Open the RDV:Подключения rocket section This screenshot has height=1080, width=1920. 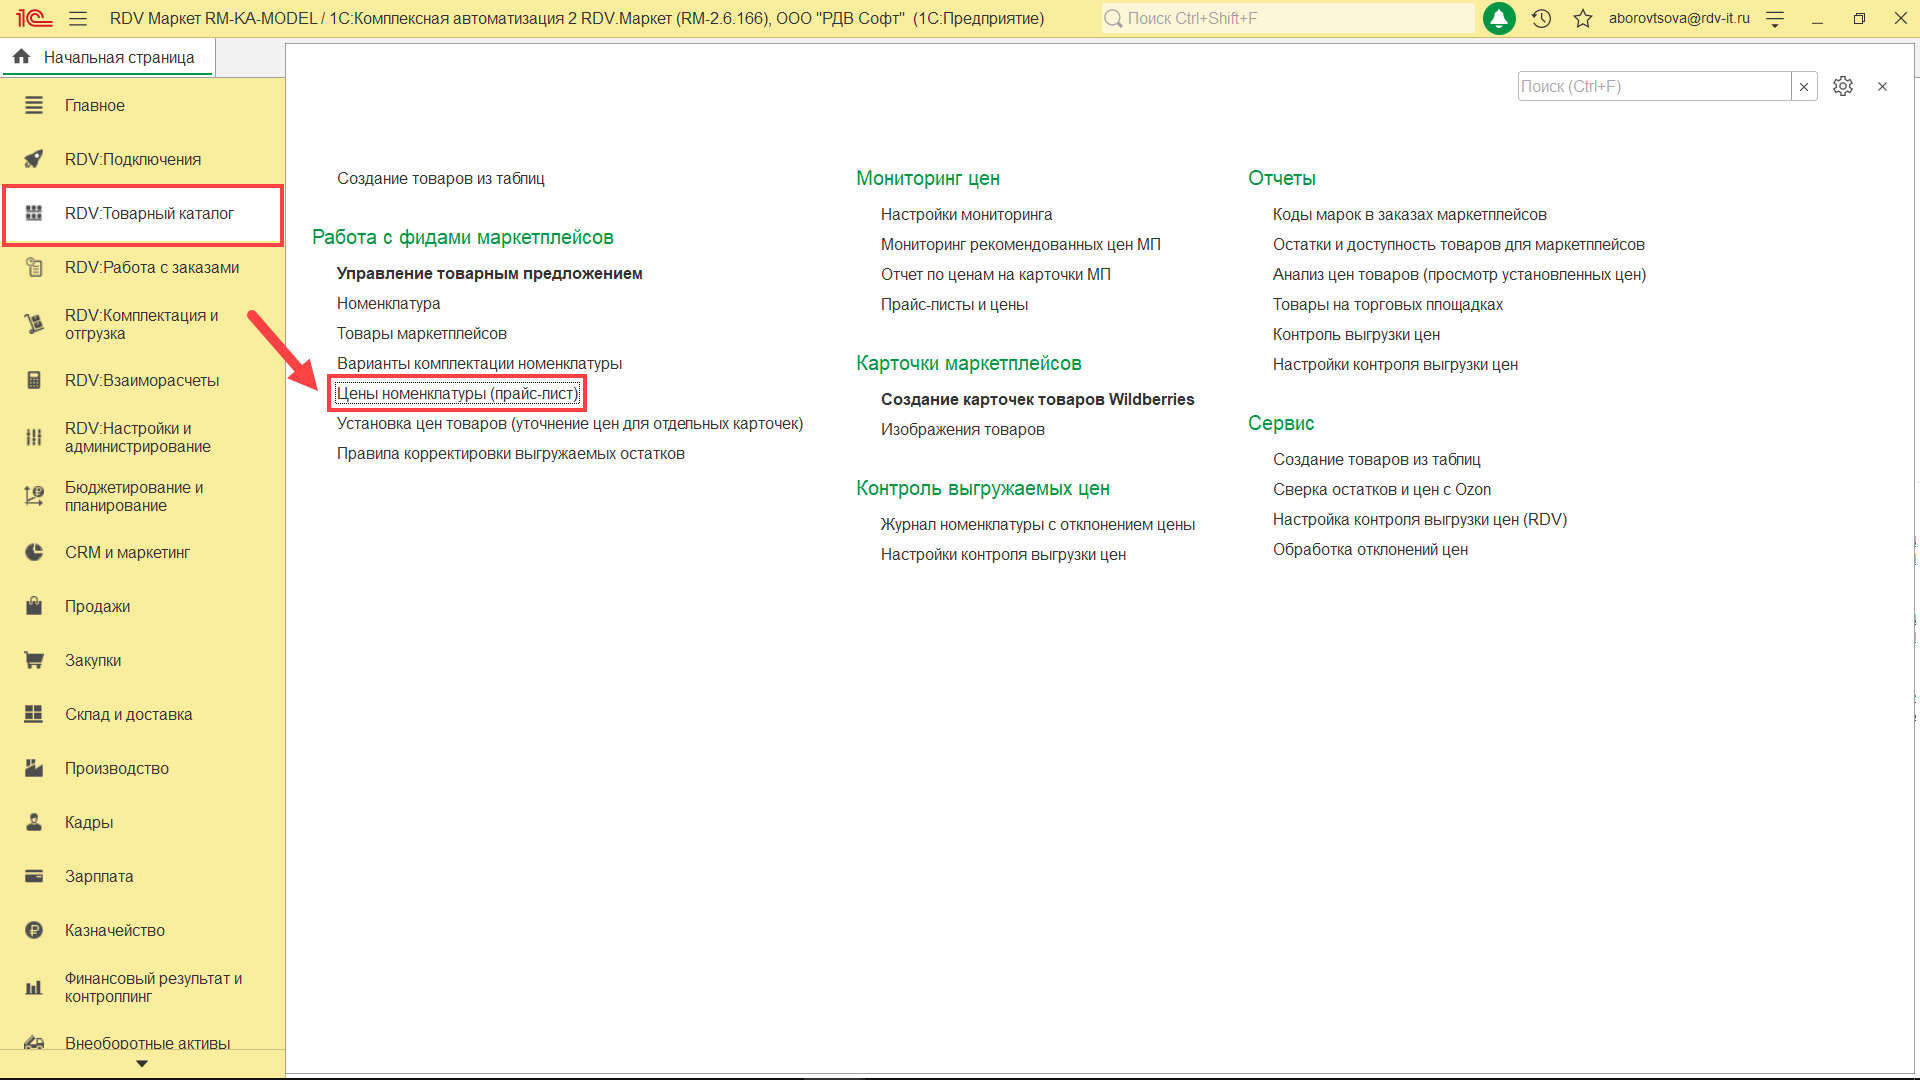point(132,159)
